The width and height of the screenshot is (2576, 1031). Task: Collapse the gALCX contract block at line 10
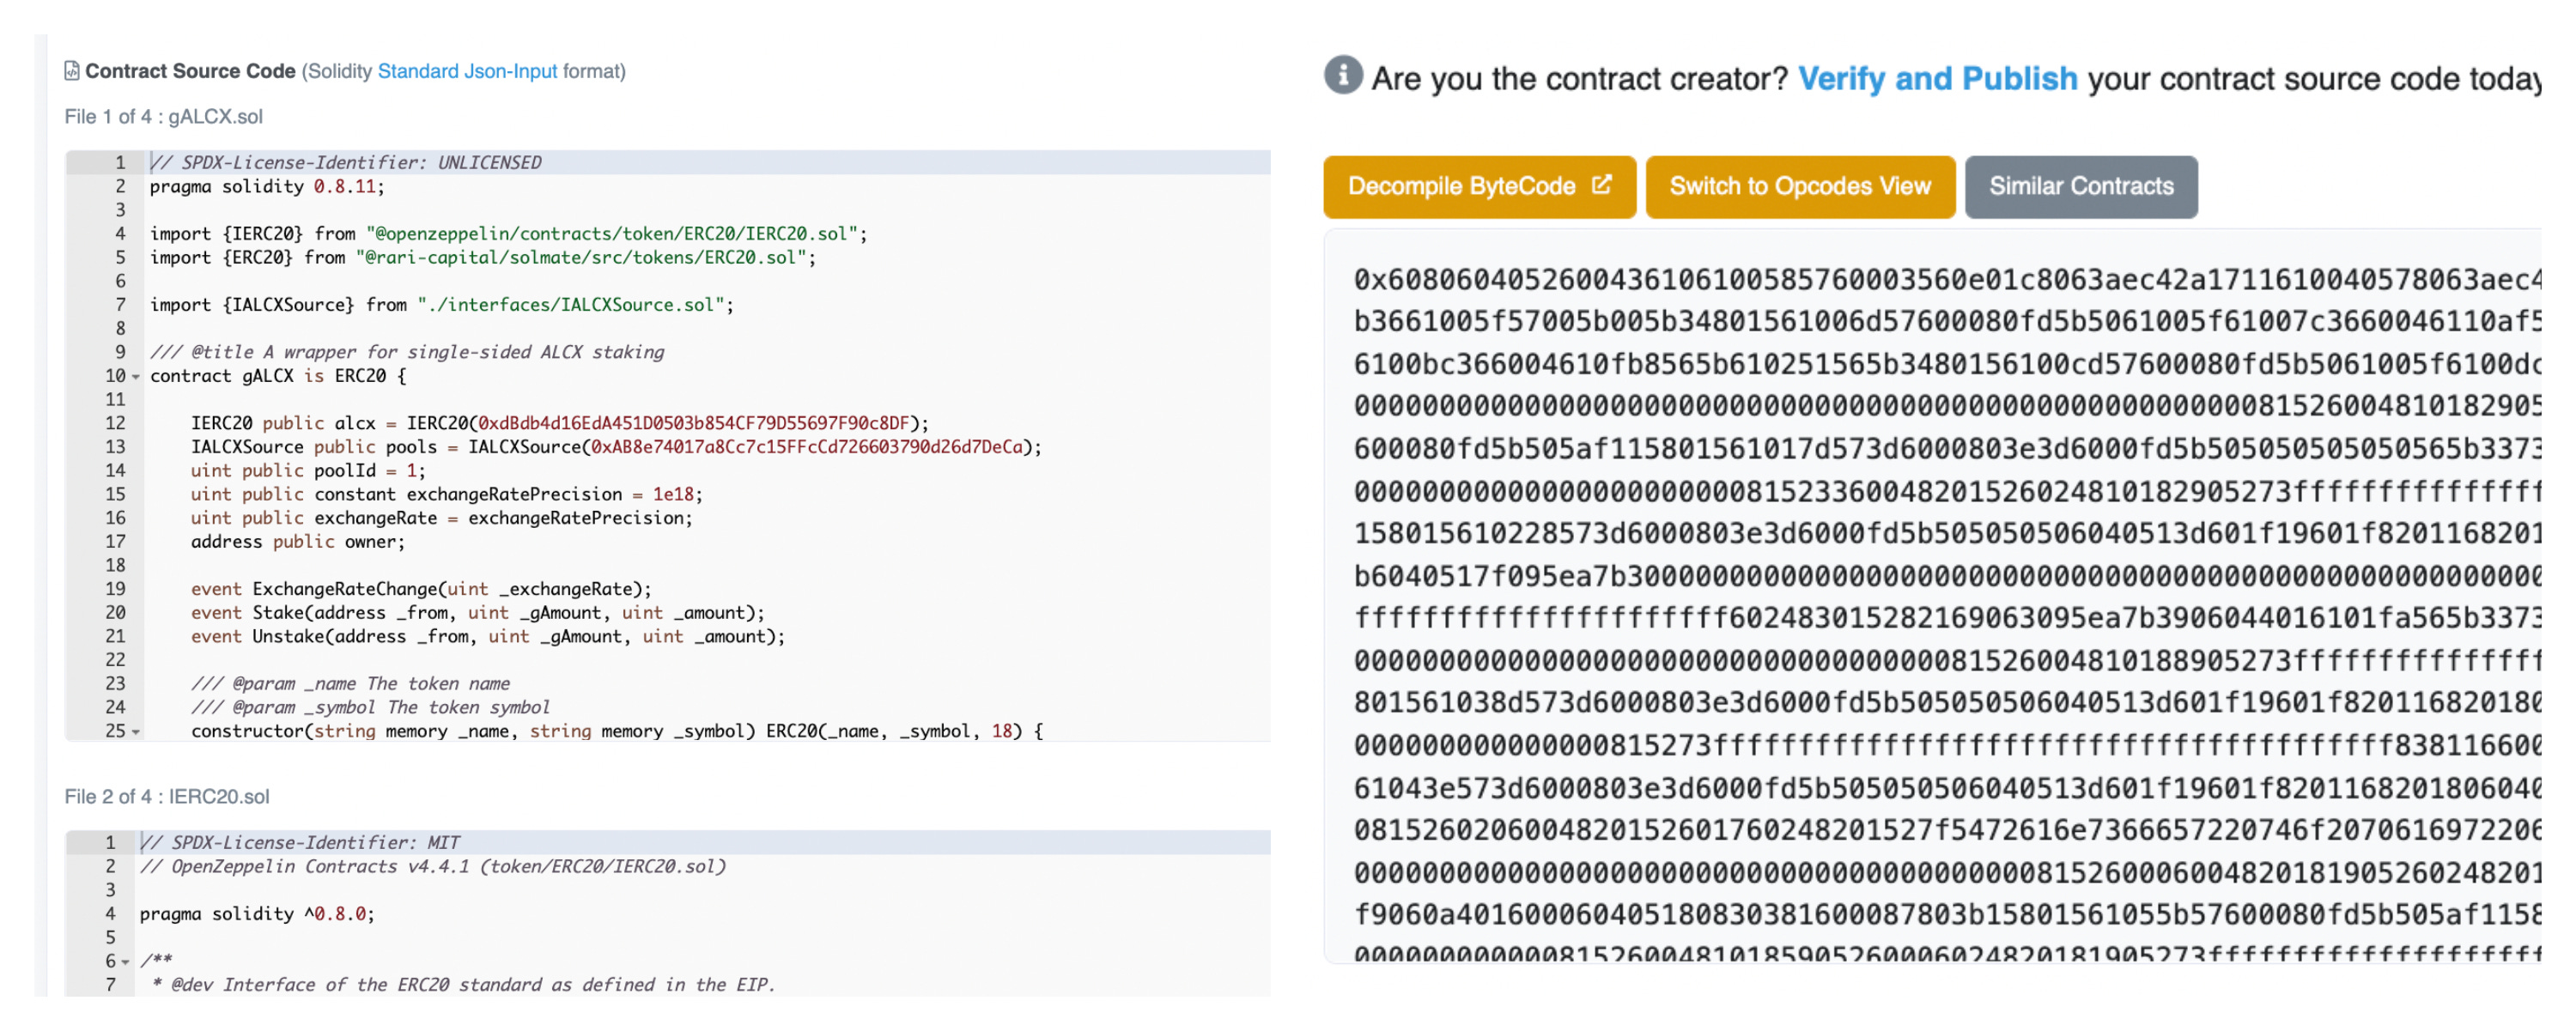click(136, 377)
